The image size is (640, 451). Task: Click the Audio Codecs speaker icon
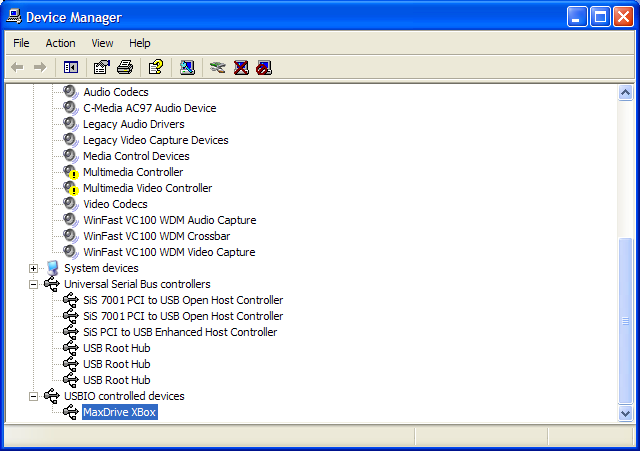pos(71,92)
